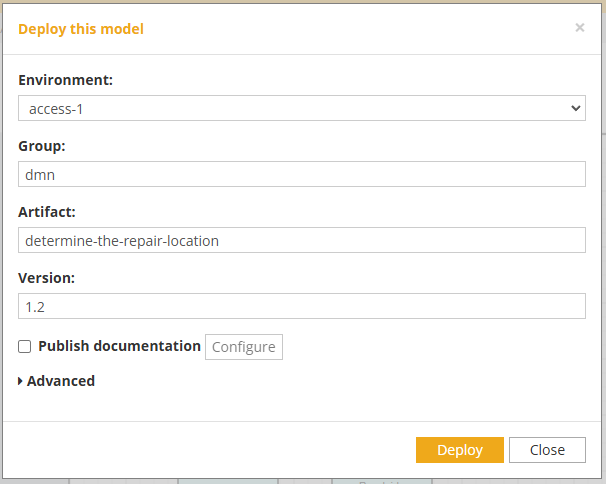The image size is (606, 484).
Task: Click the chevron arrow of Environment select
Action: click(x=575, y=108)
